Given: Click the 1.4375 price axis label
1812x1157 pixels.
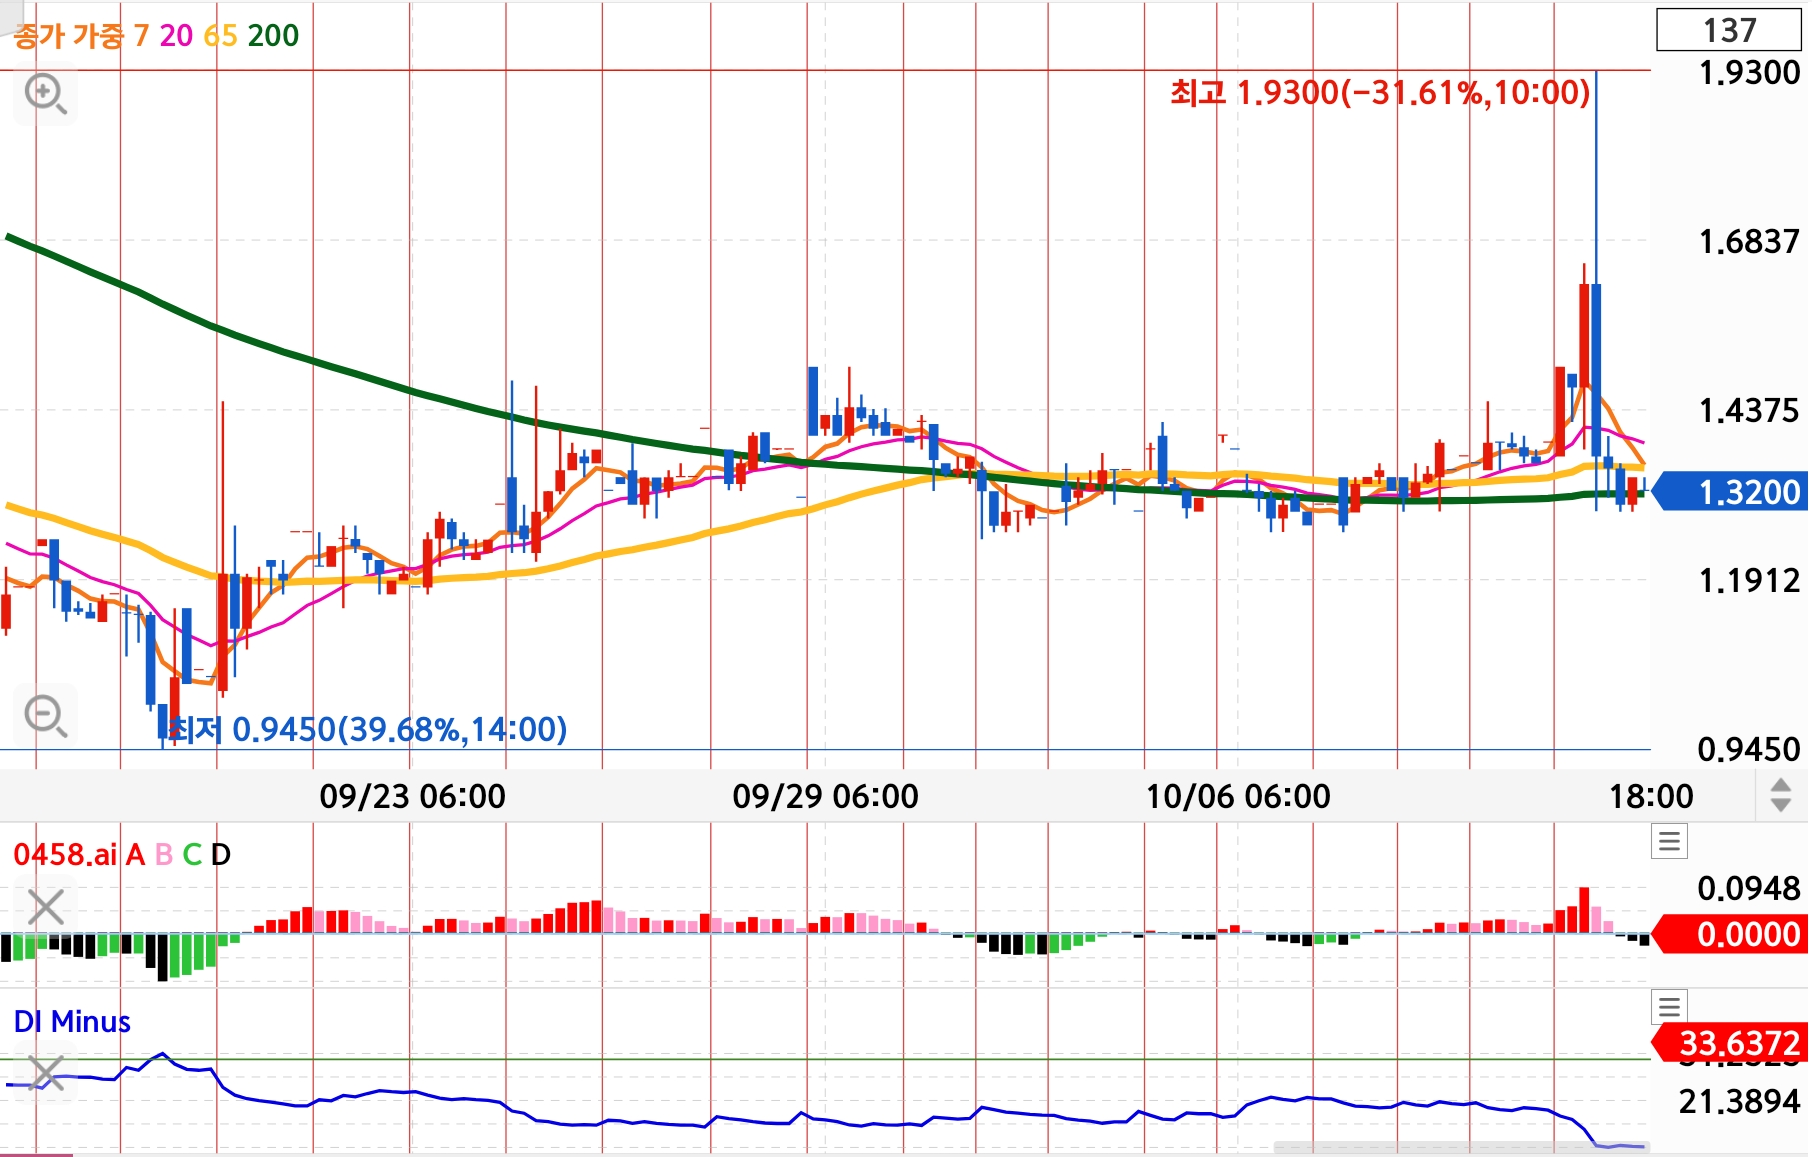Looking at the screenshot, I should 1749,411.
